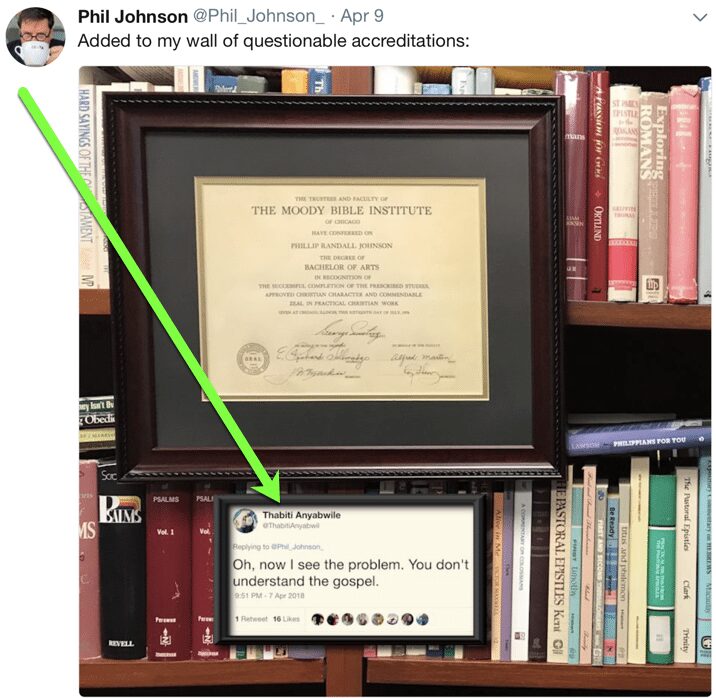Open Phil Johnson's profile avatar with mug

35,37
